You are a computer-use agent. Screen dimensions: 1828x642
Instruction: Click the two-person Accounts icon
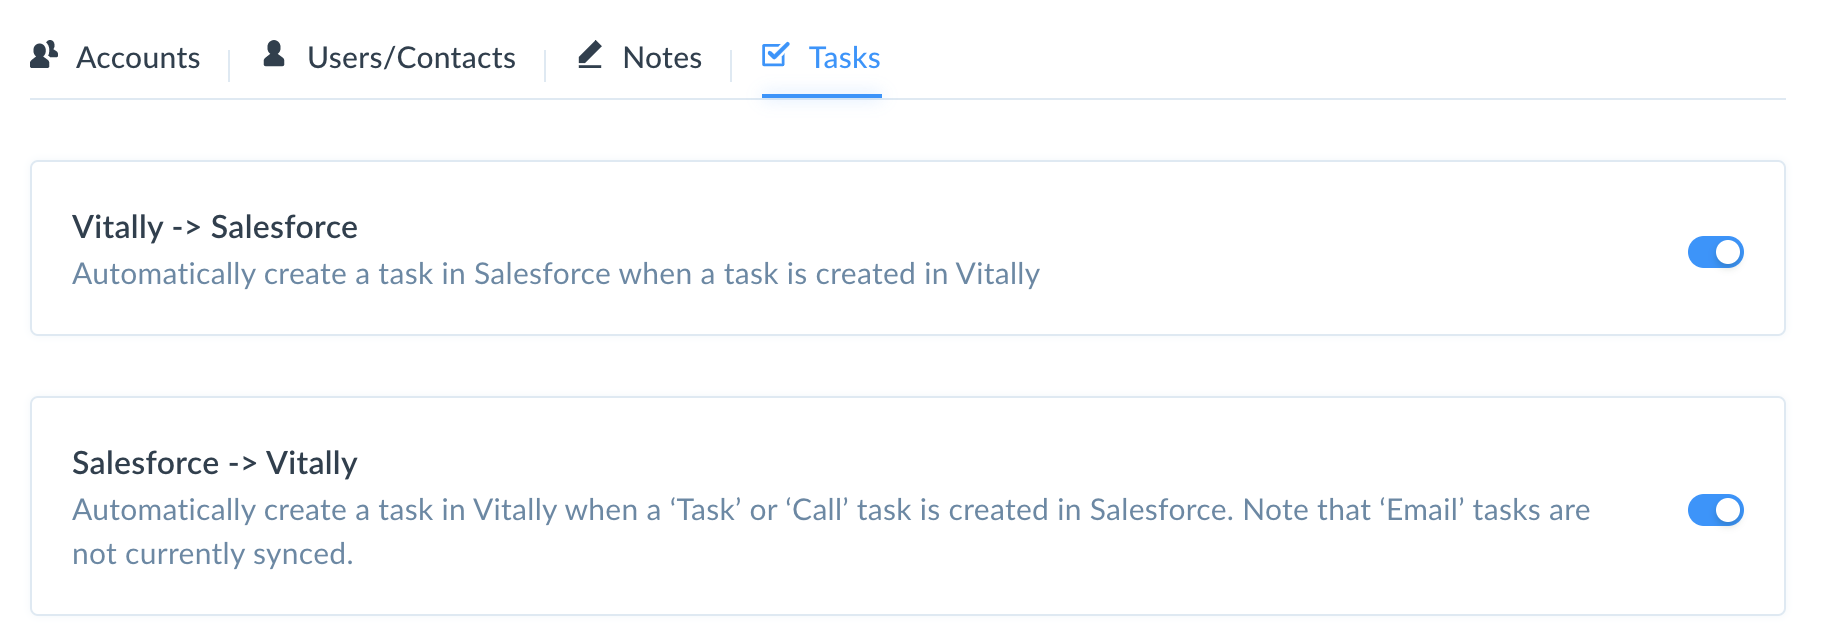pyautogui.click(x=44, y=55)
